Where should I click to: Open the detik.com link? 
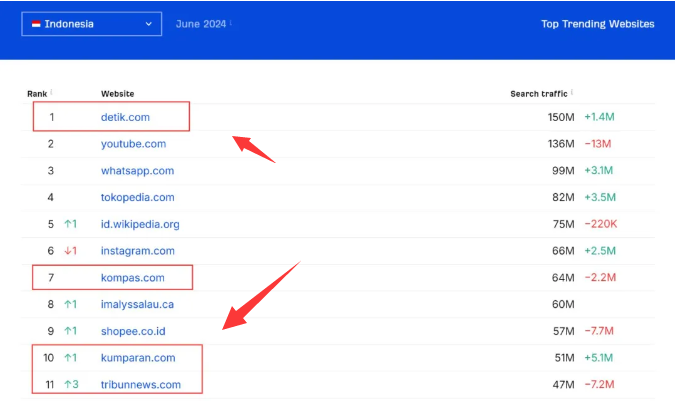coord(125,117)
